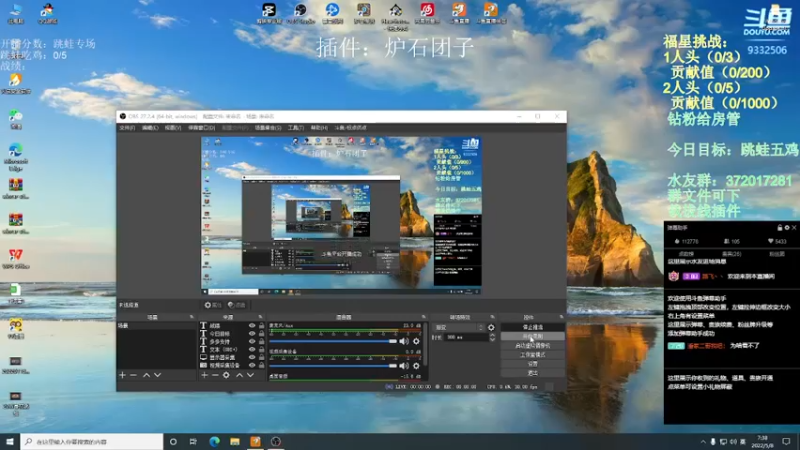Viewport: 800px width, 450px height.
Task: Open Task View on the taskbar
Action: tap(193, 441)
